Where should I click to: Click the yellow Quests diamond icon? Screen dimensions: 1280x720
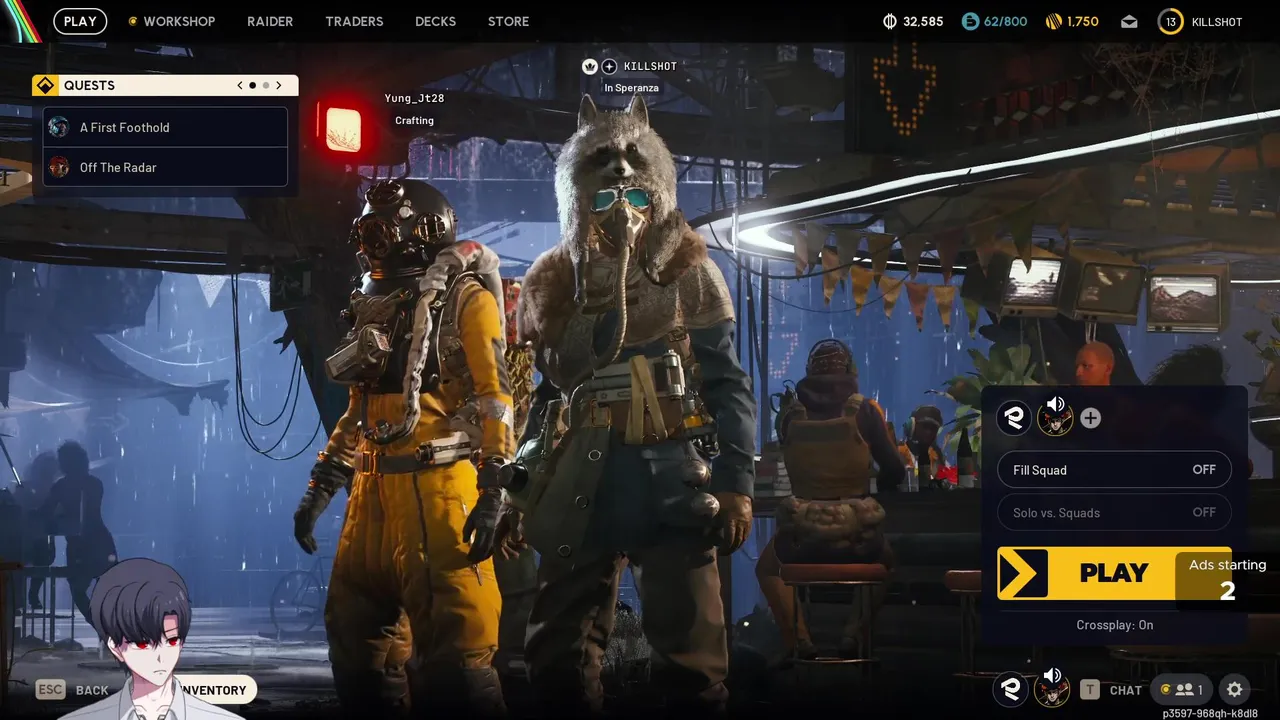click(x=45, y=85)
